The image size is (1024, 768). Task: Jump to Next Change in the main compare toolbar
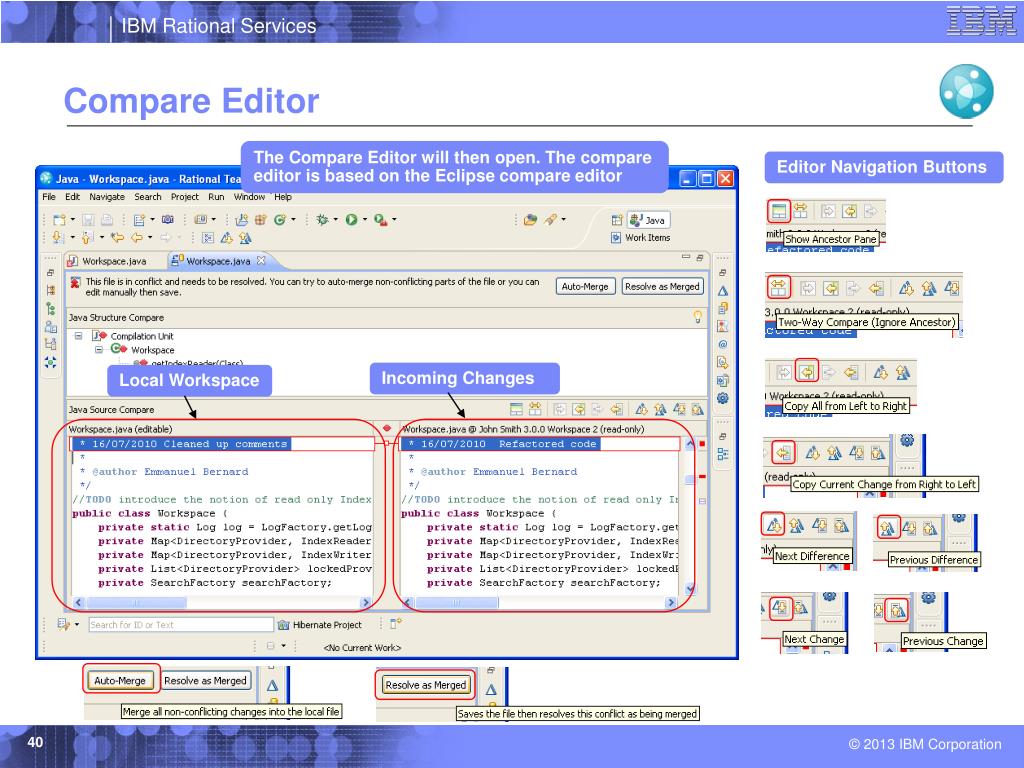coord(679,409)
